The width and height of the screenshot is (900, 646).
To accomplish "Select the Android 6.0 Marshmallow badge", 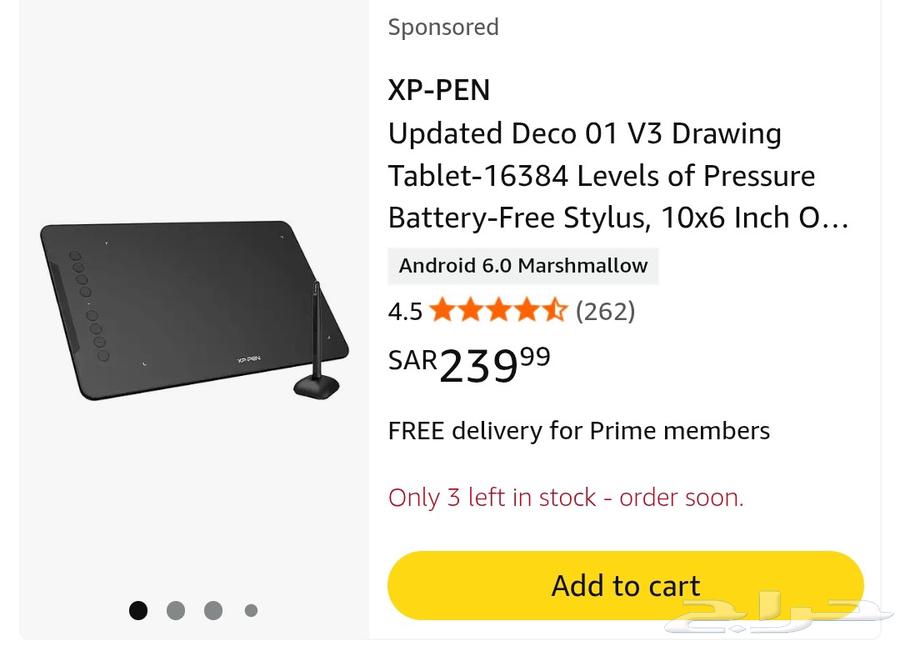I will 523,266.
